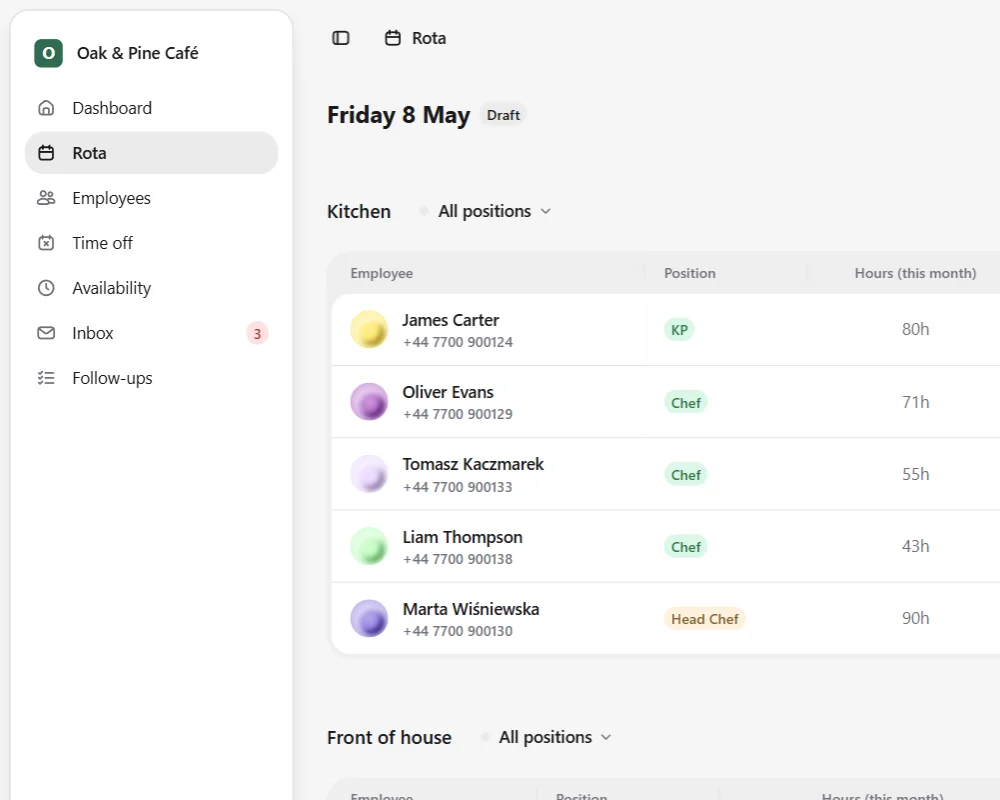Click the Front of house section heading
The width and height of the screenshot is (1000, 800).
point(389,737)
